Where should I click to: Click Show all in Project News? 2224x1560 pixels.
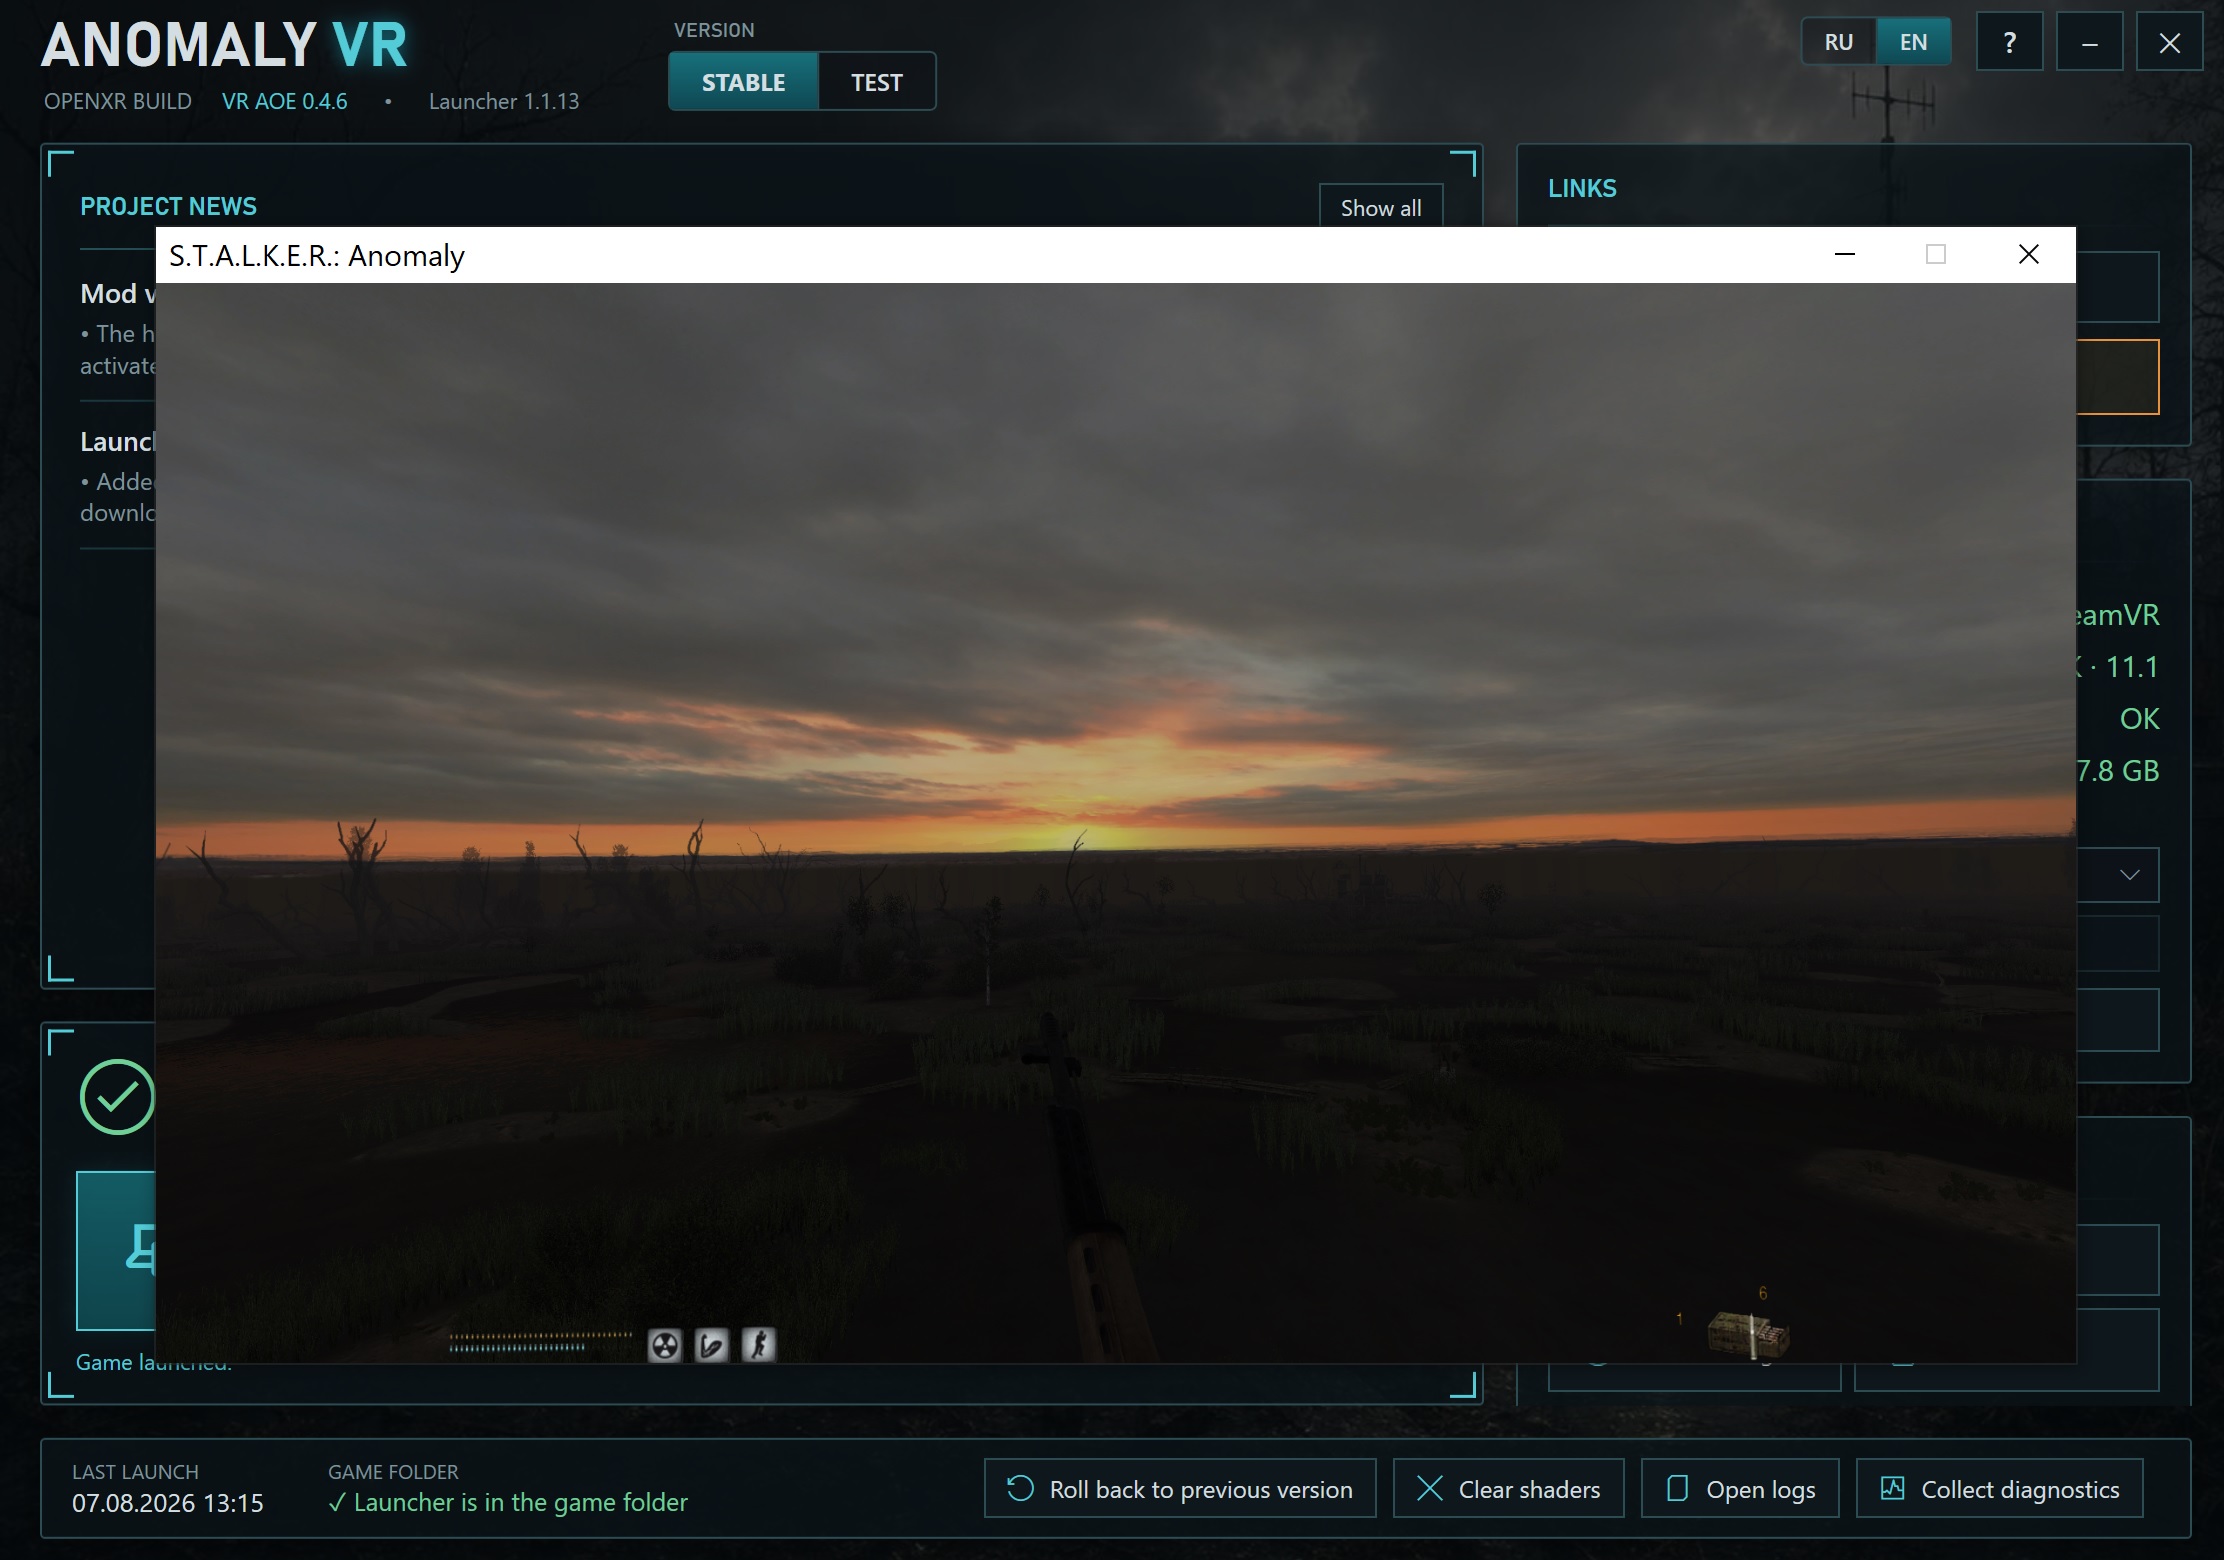(1381, 207)
